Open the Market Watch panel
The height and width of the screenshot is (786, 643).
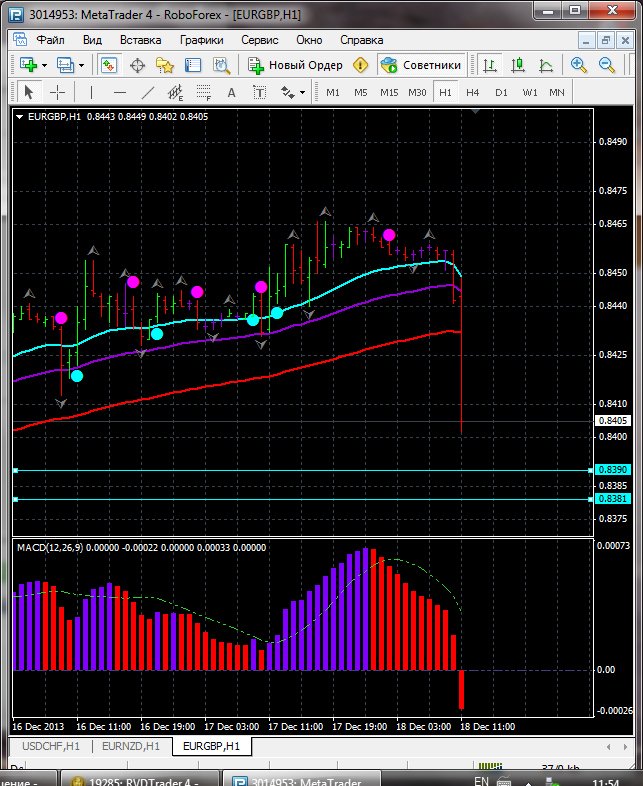[108, 65]
